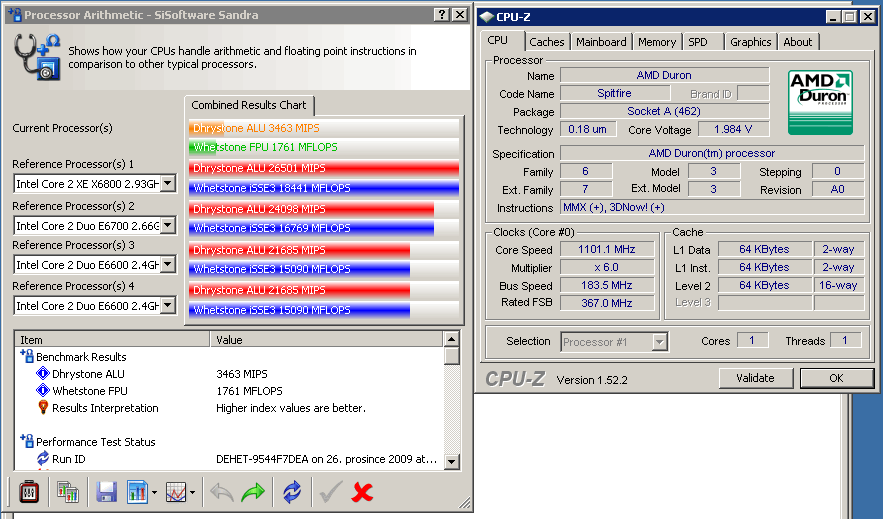Click the results list scrollbar down arrow
This screenshot has height=519, width=883.
coord(452,462)
